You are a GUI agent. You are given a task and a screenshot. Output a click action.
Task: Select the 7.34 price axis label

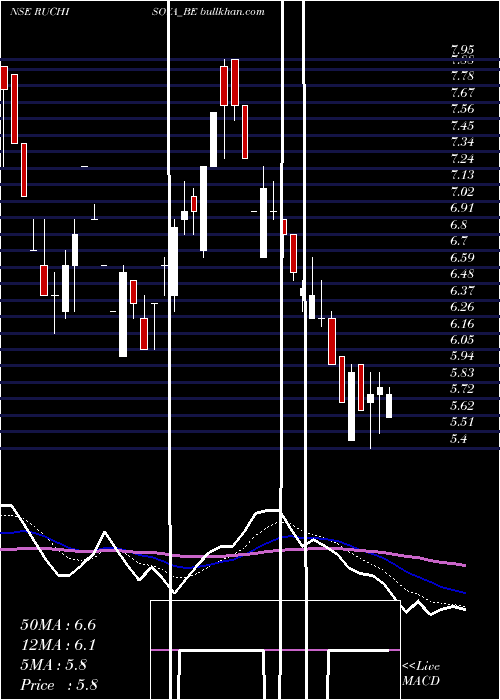pos(462,142)
